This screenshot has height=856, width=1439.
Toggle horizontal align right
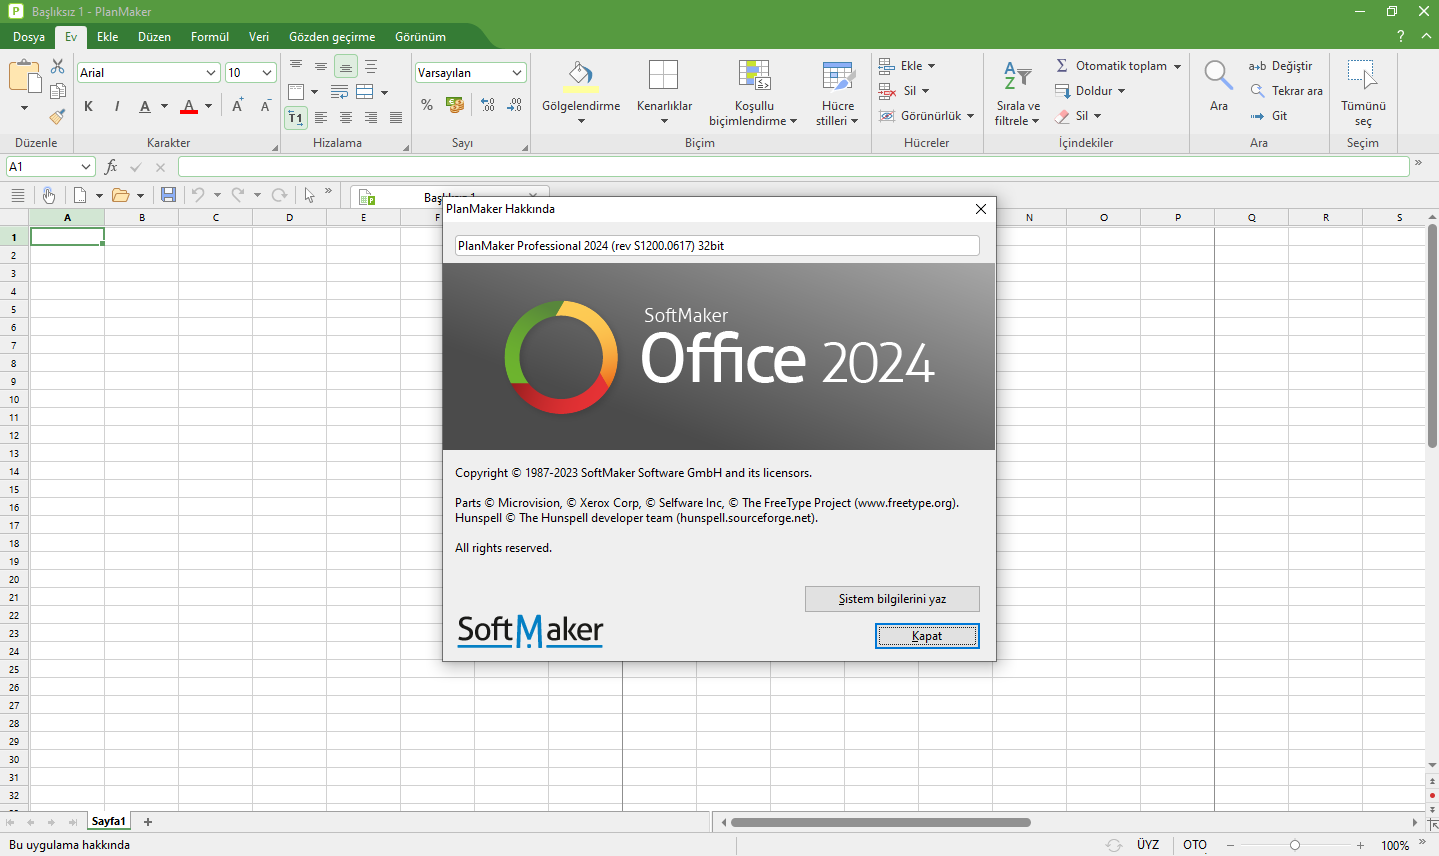click(x=371, y=117)
